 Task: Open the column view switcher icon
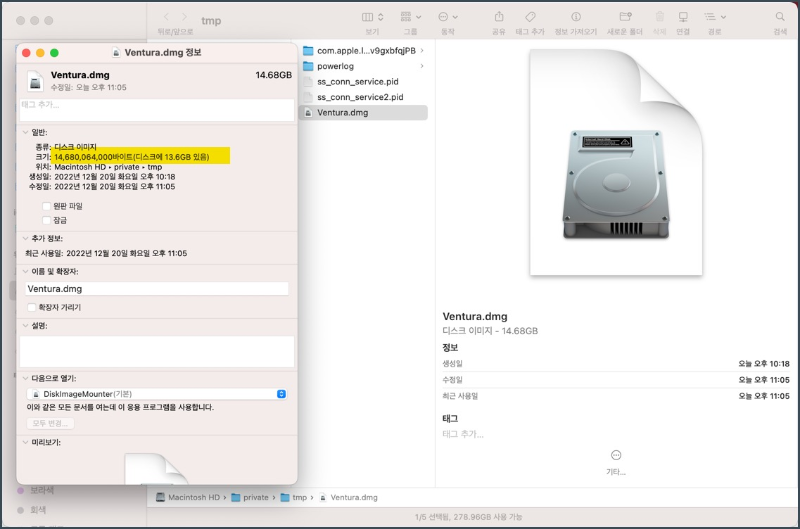click(372, 17)
